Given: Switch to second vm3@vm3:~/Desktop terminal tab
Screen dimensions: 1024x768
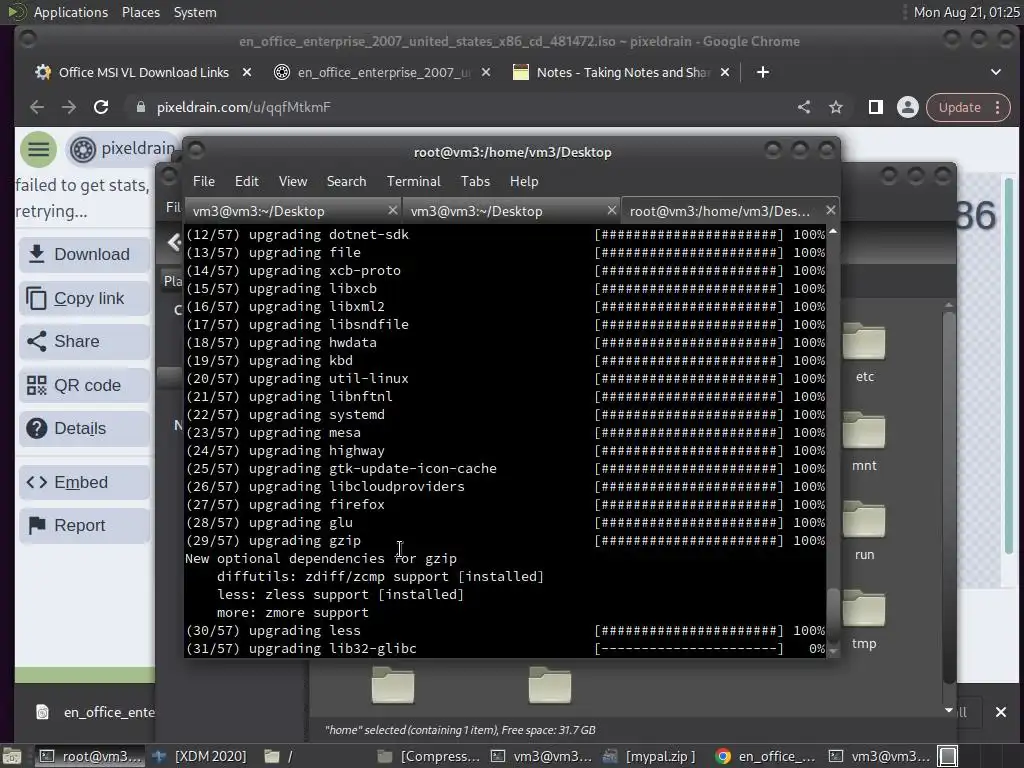Looking at the screenshot, I should [511, 211].
